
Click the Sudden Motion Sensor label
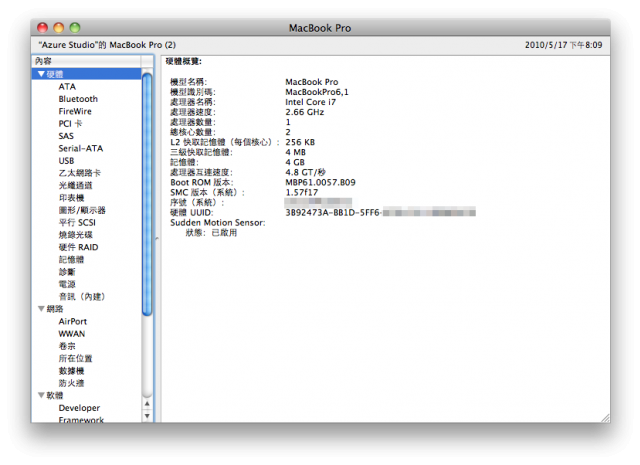[218, 222]
